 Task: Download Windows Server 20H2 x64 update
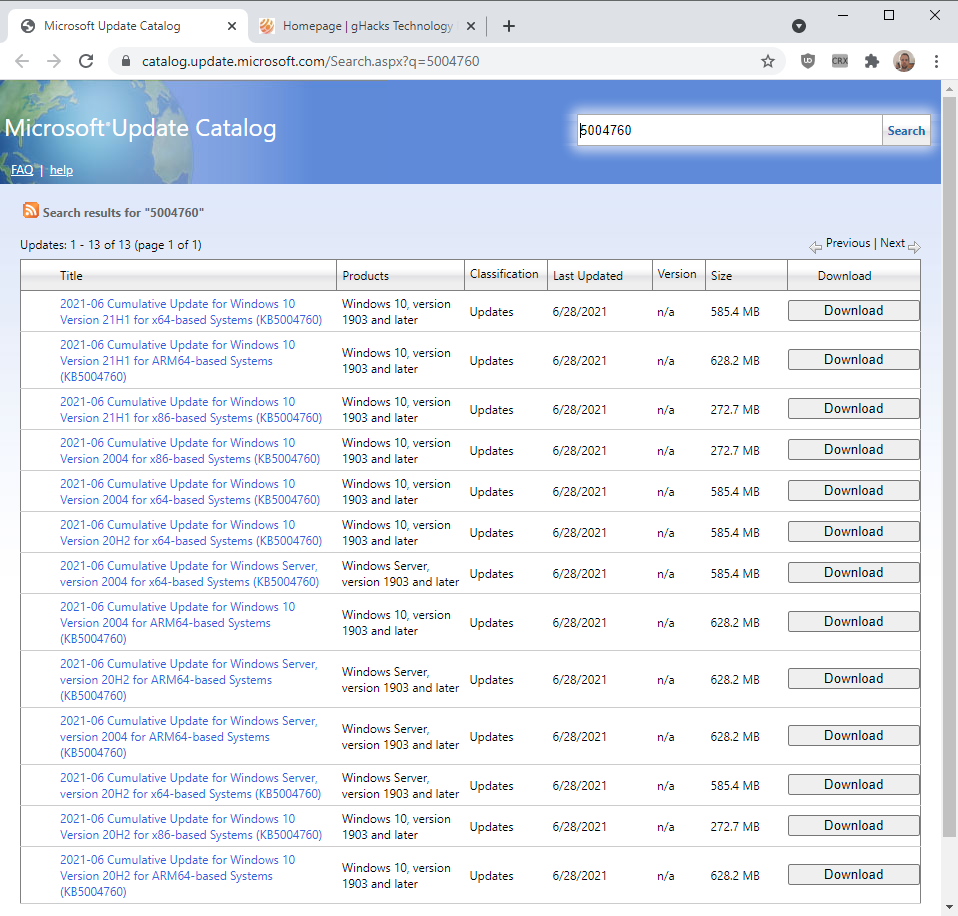[x=854, y=785]
